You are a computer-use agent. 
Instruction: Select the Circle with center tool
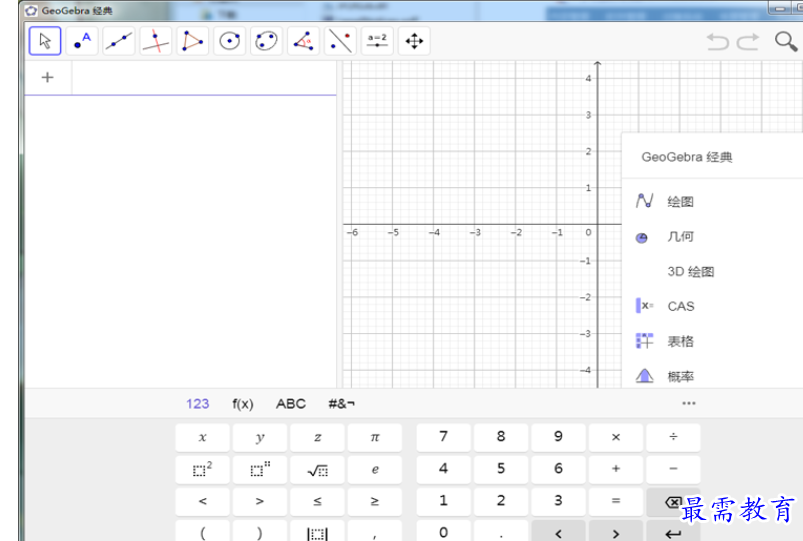(x=229, y=41)
